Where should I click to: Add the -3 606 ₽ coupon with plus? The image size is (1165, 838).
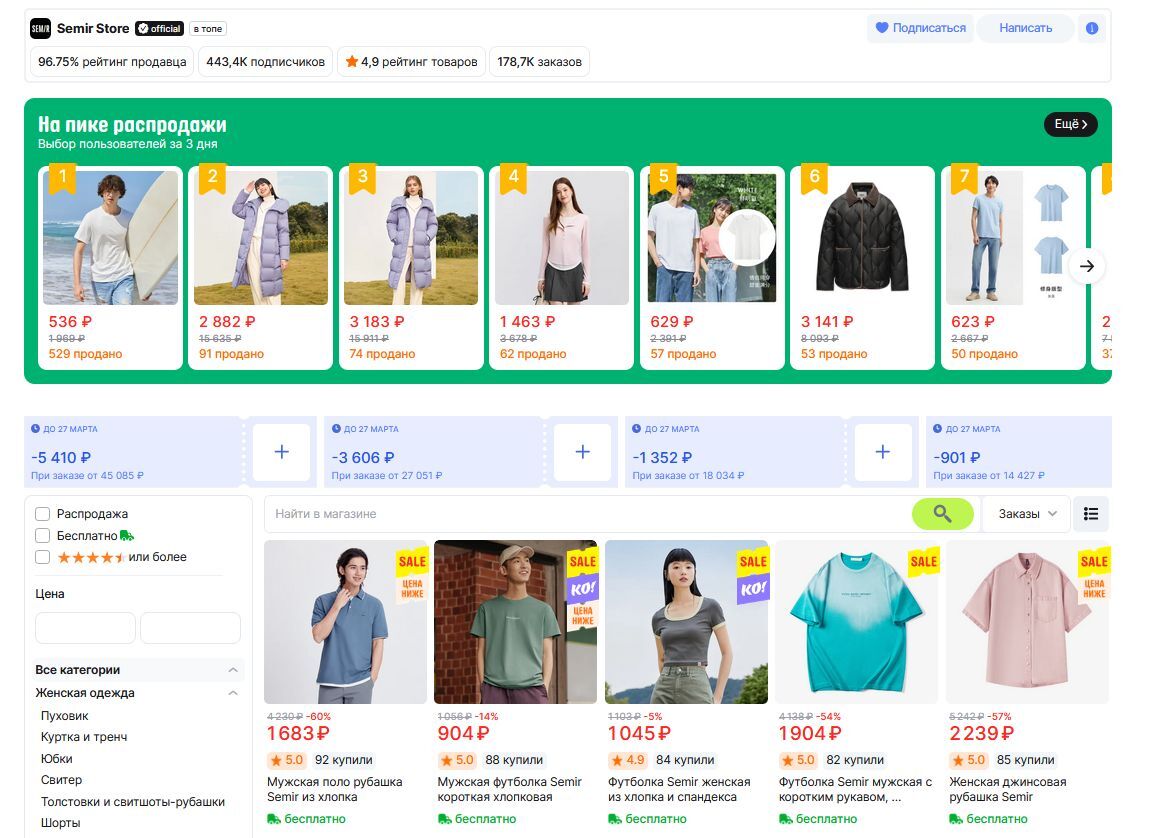[582, 452]
